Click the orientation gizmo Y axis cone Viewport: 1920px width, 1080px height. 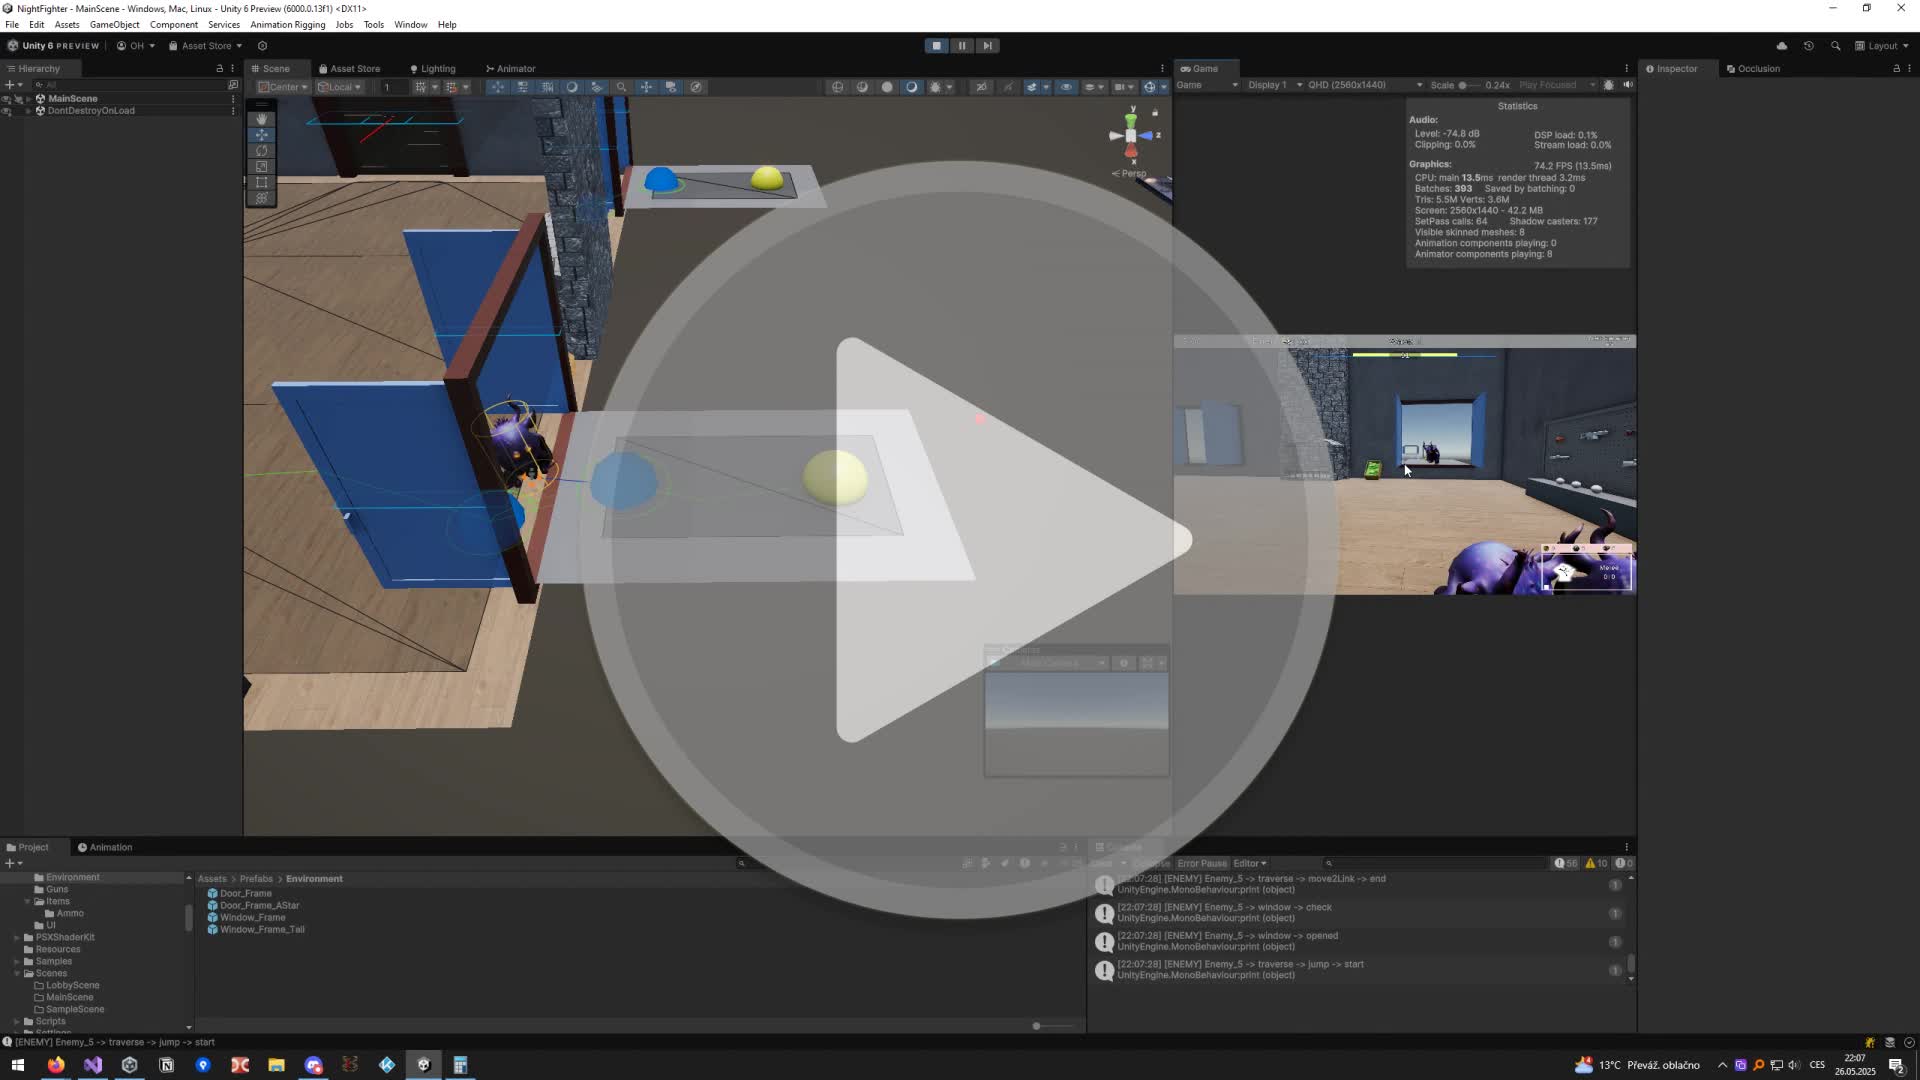pos(1131,120)
